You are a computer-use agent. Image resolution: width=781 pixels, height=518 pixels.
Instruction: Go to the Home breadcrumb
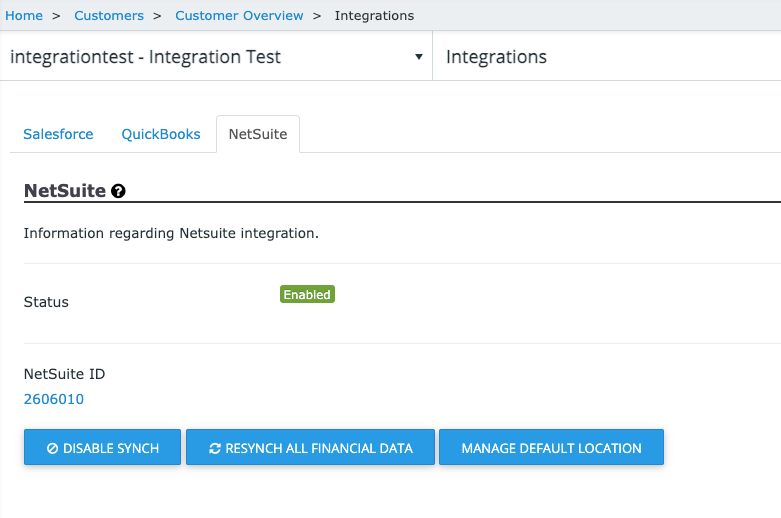point(24,15)
